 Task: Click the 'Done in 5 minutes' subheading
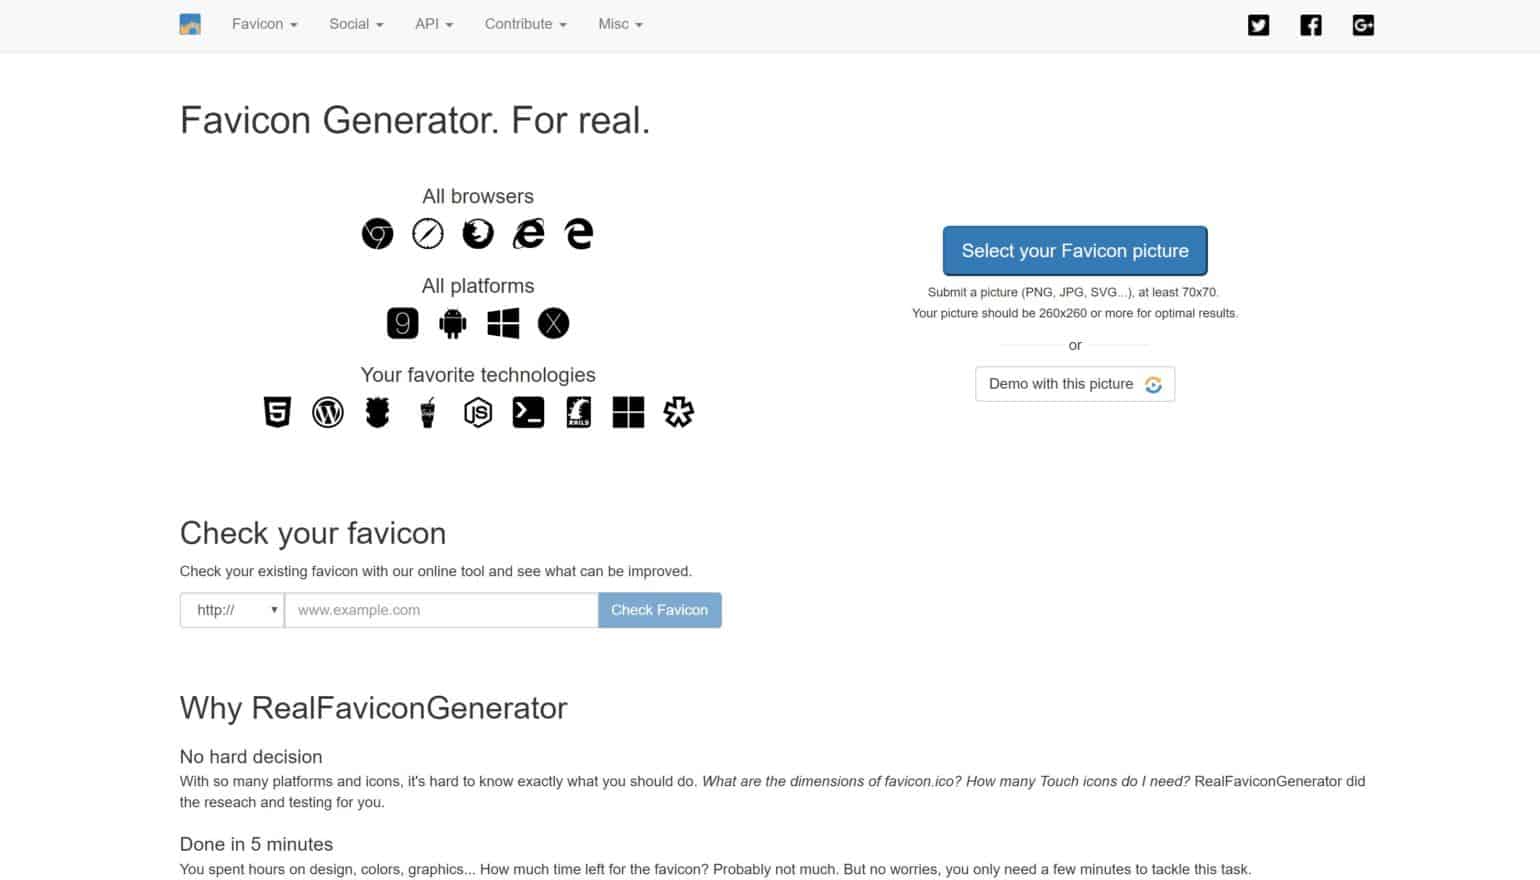coord(256,844)
